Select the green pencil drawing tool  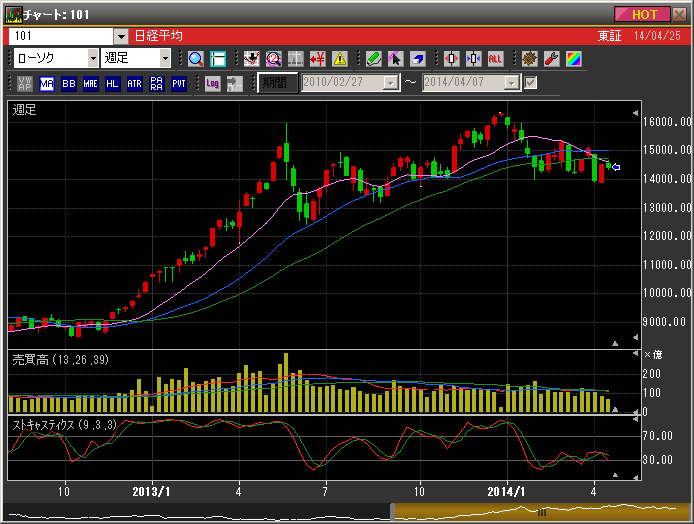(373, 58)
